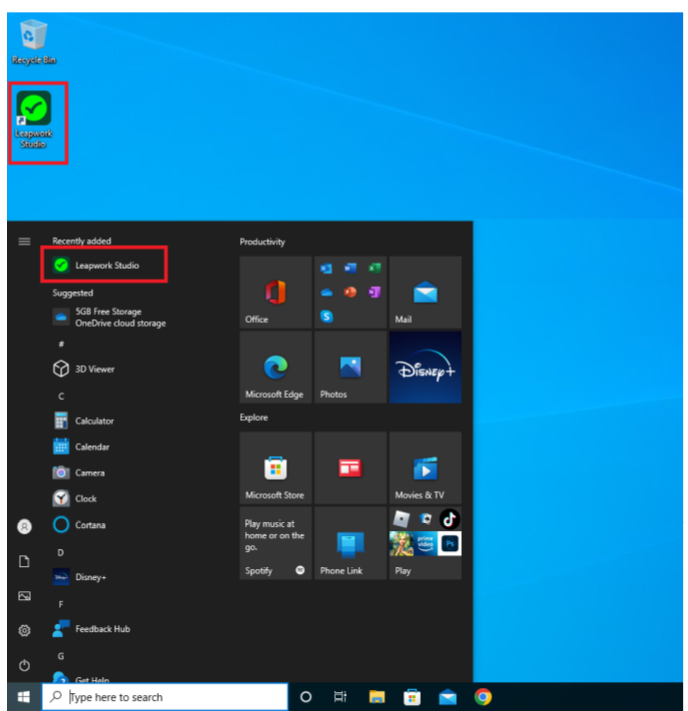Open Task View on the taskbar
The height and width of the screenshot is (711, 688).
click(x=340, y=697)
